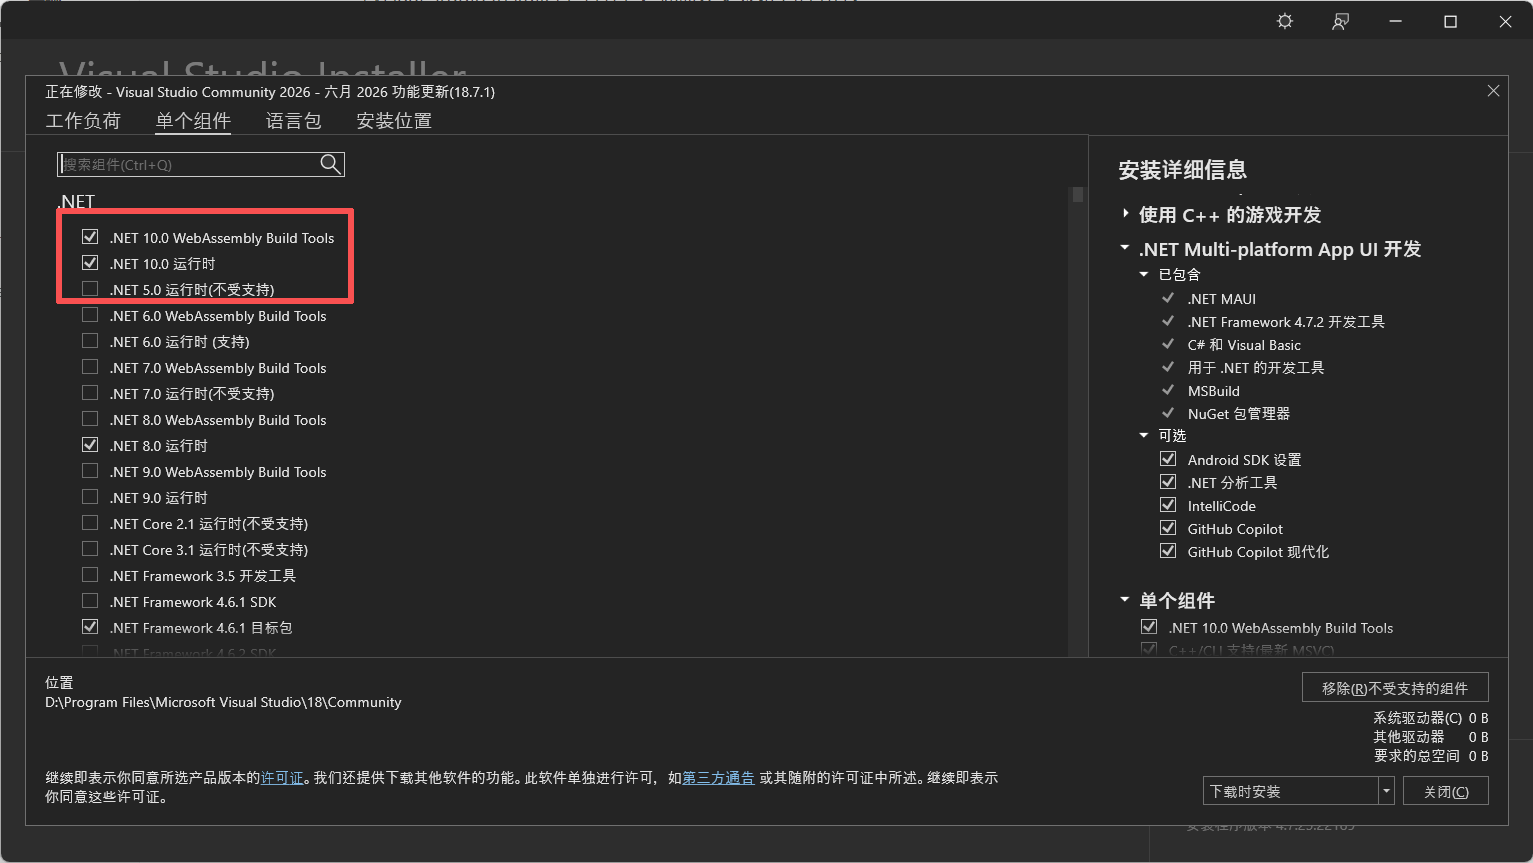Collapse .NET Multi-platform App UI 开发 section

[1125, 248]
